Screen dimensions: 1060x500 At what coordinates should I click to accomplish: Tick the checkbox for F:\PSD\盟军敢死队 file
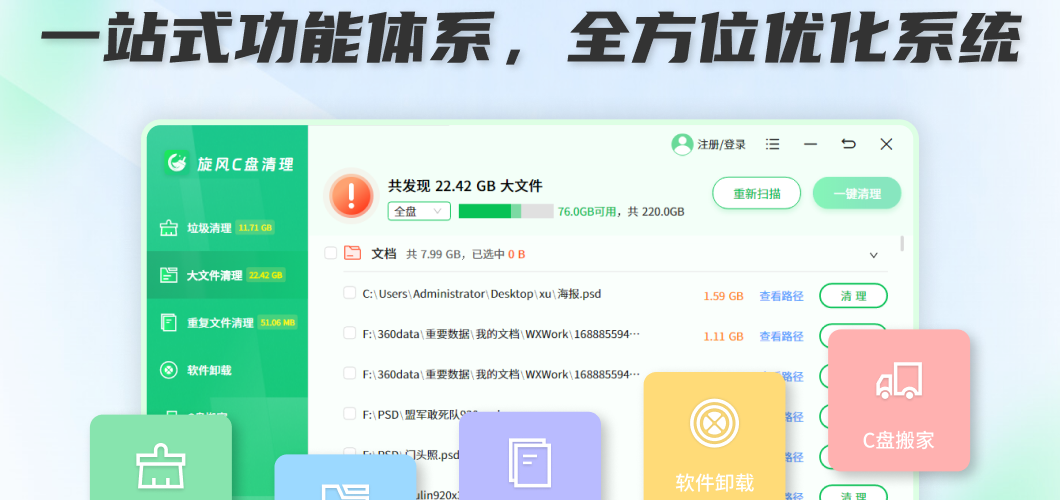pos(350,414)
